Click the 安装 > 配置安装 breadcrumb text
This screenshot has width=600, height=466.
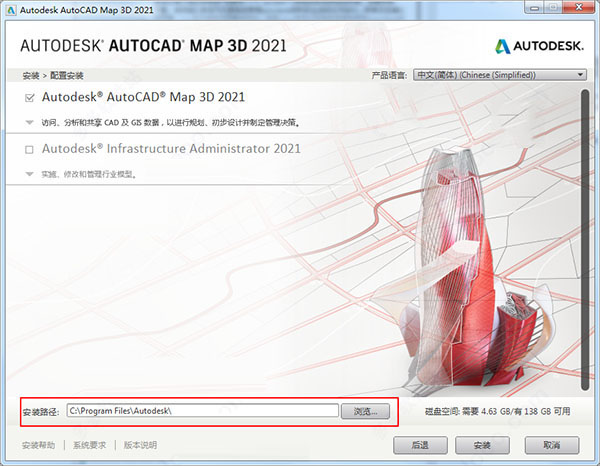(x=53, y=76)
